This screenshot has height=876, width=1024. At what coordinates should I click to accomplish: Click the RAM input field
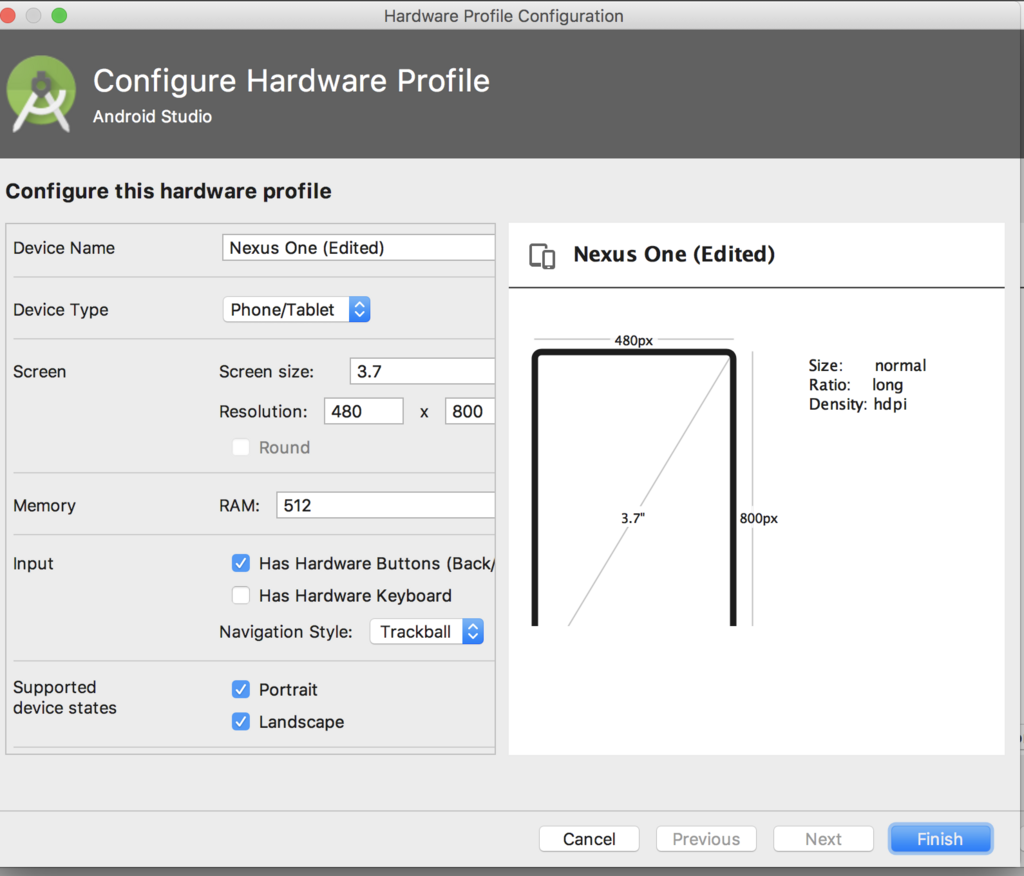[386, 505]
